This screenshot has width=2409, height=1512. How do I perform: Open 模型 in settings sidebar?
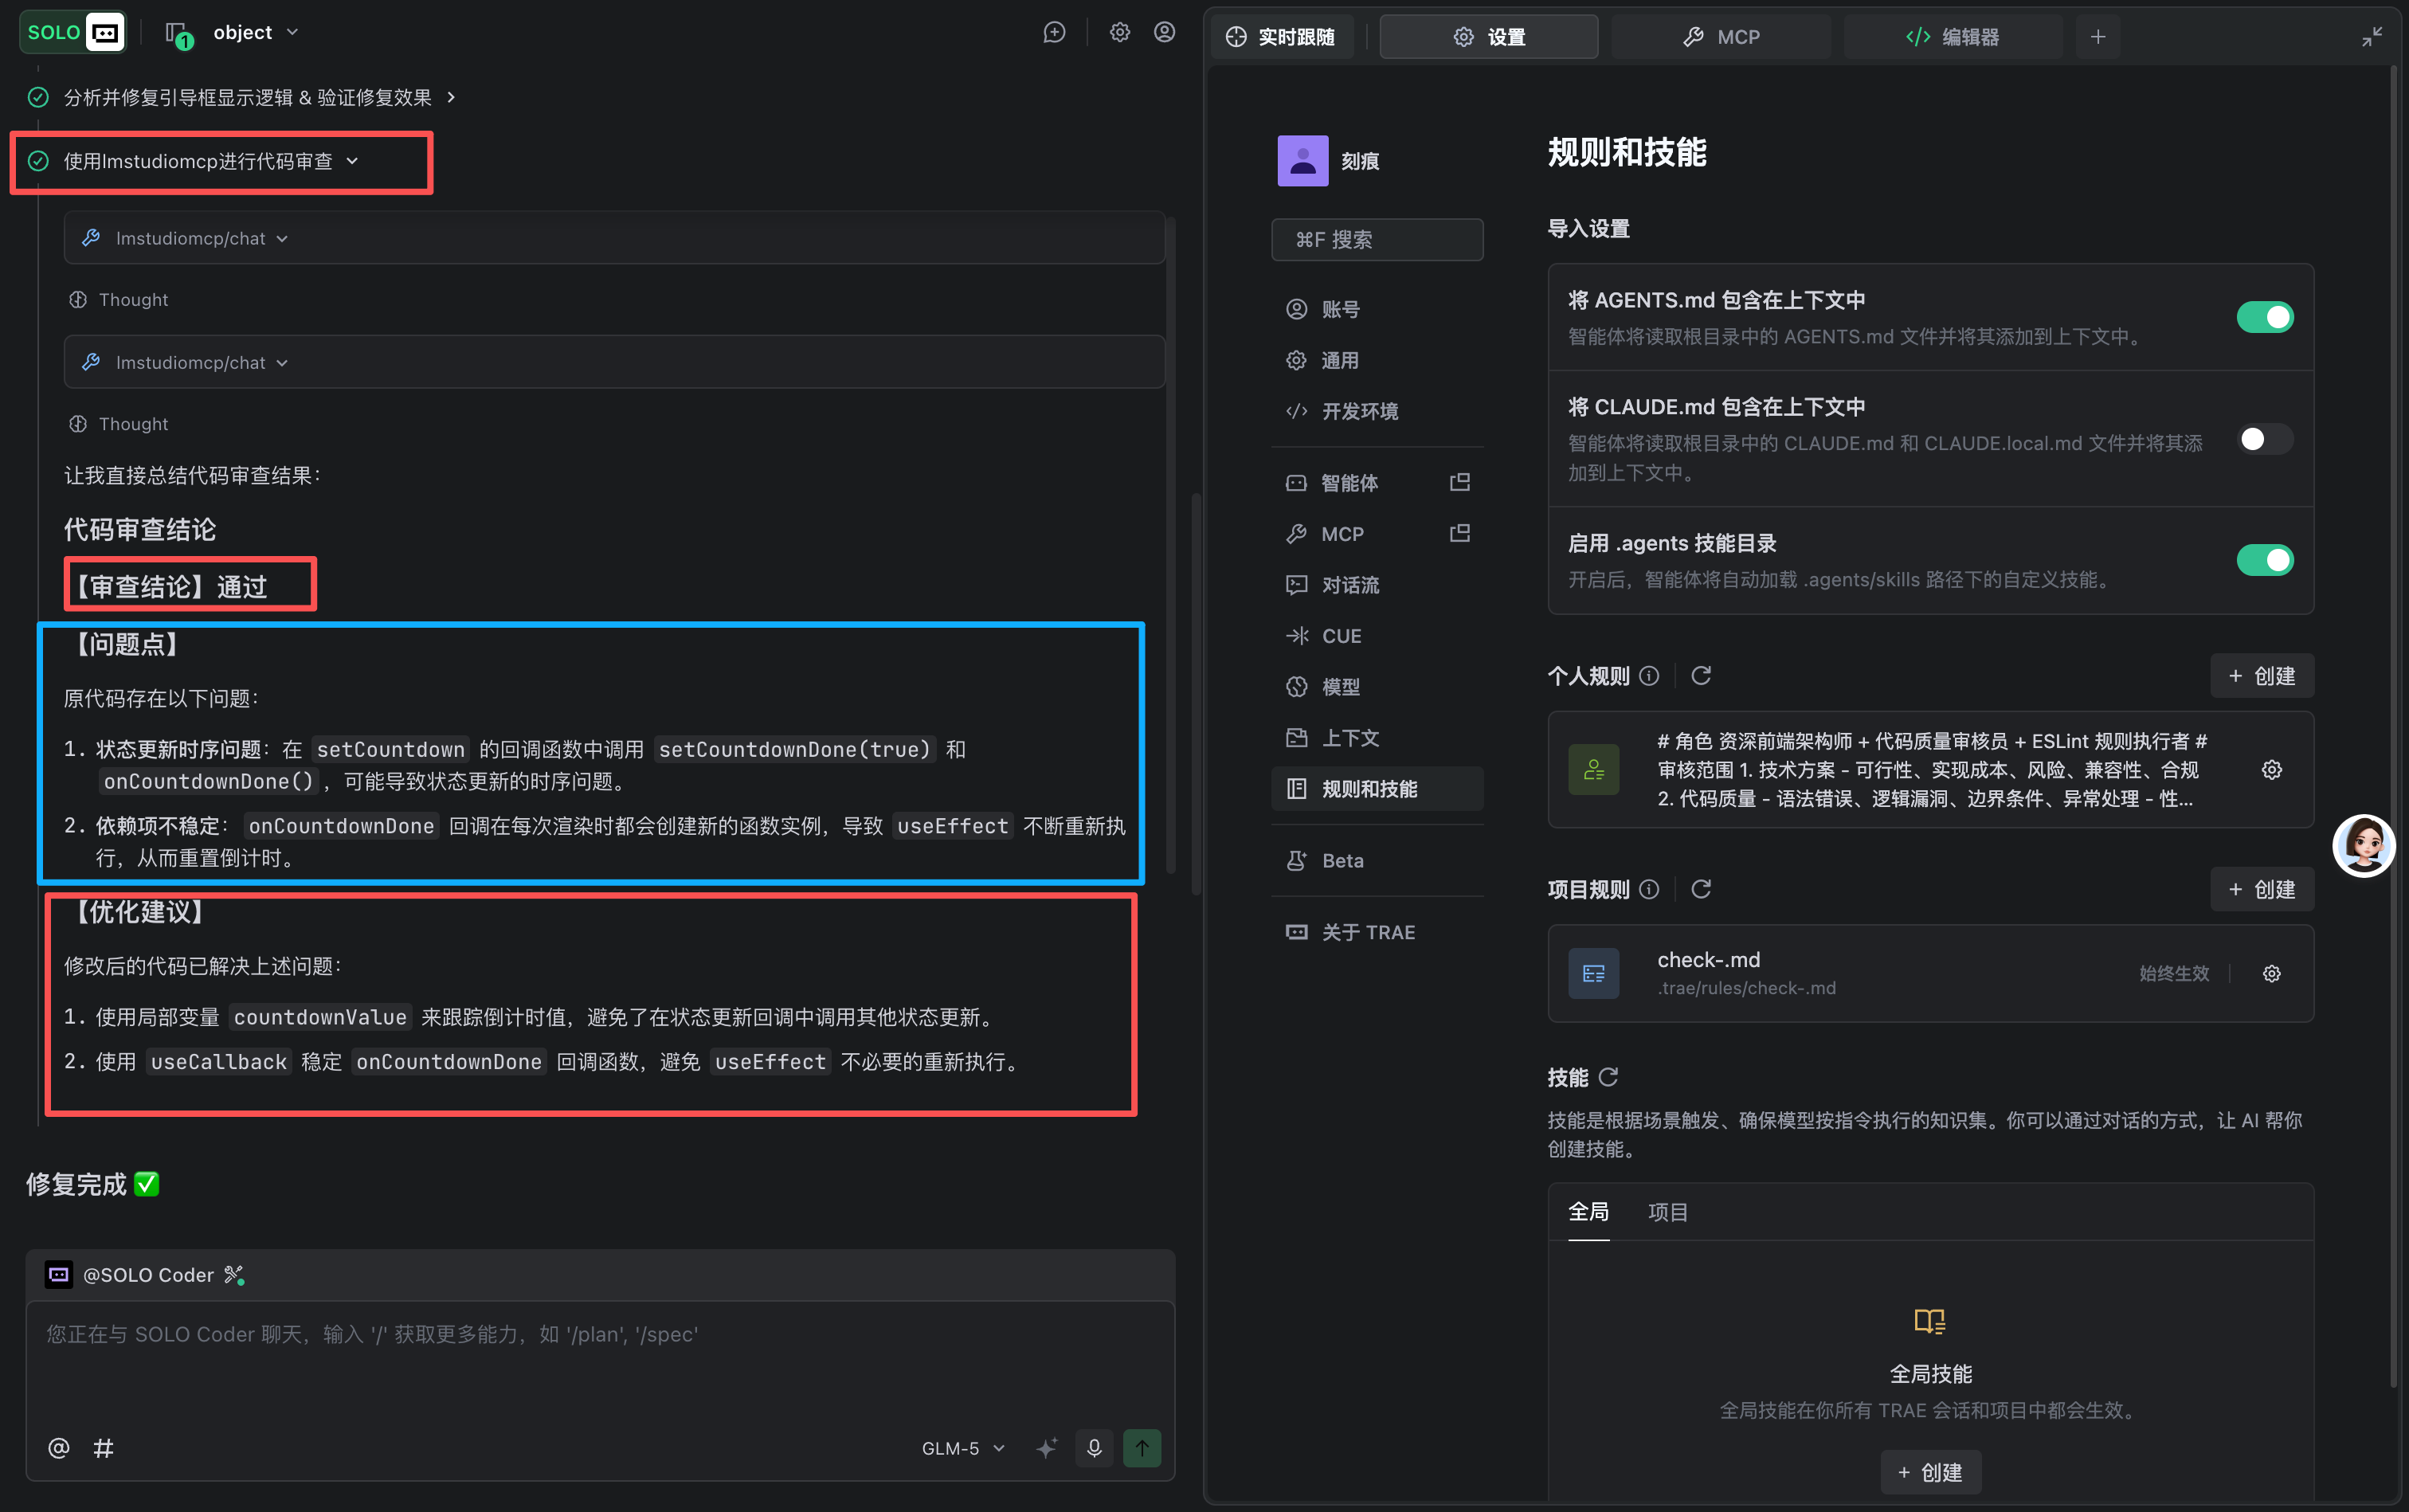click(1340, 687)
